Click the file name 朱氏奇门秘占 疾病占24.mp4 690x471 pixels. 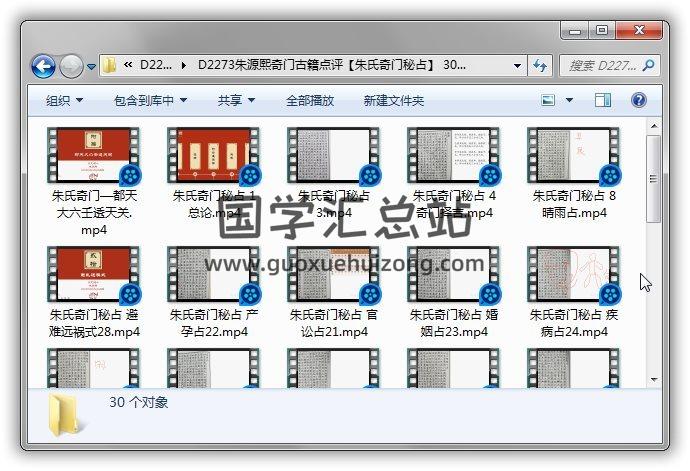(574, 323)
